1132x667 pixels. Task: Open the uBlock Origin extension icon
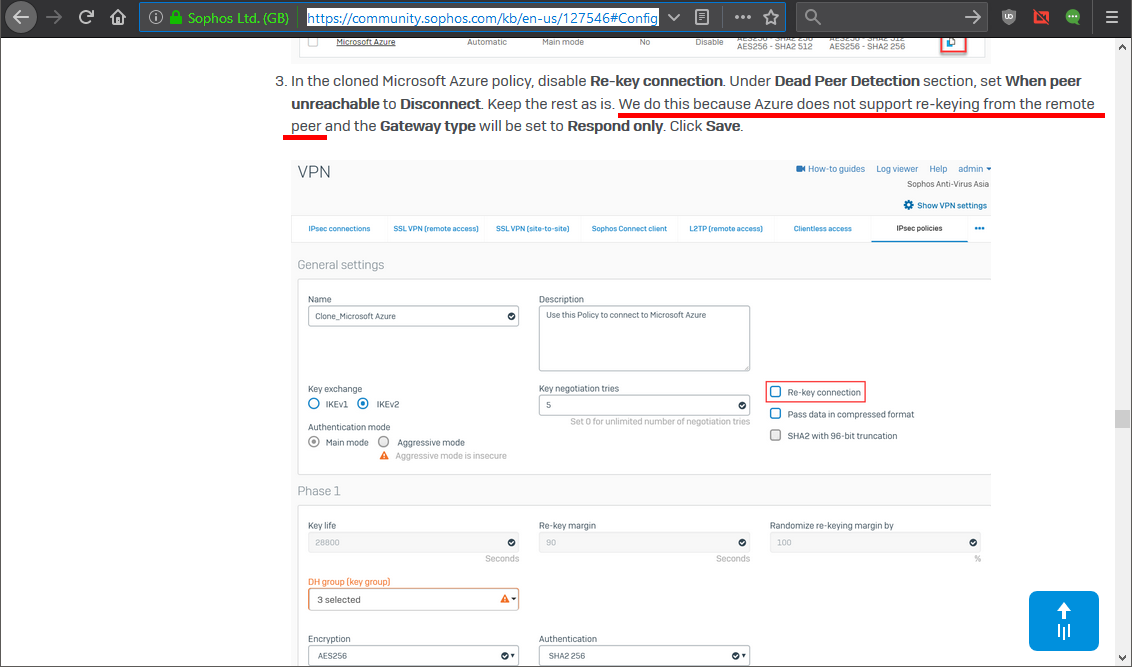[x=1009, y=17]
